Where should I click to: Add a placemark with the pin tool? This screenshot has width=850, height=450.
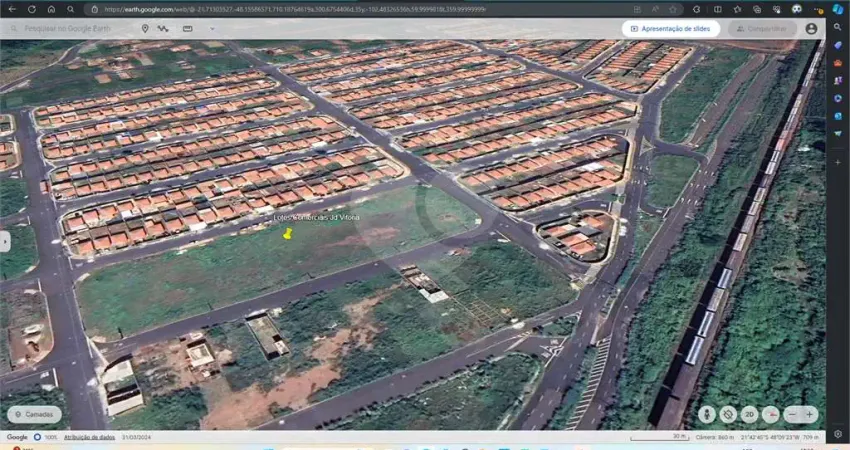tap(145, 29)
